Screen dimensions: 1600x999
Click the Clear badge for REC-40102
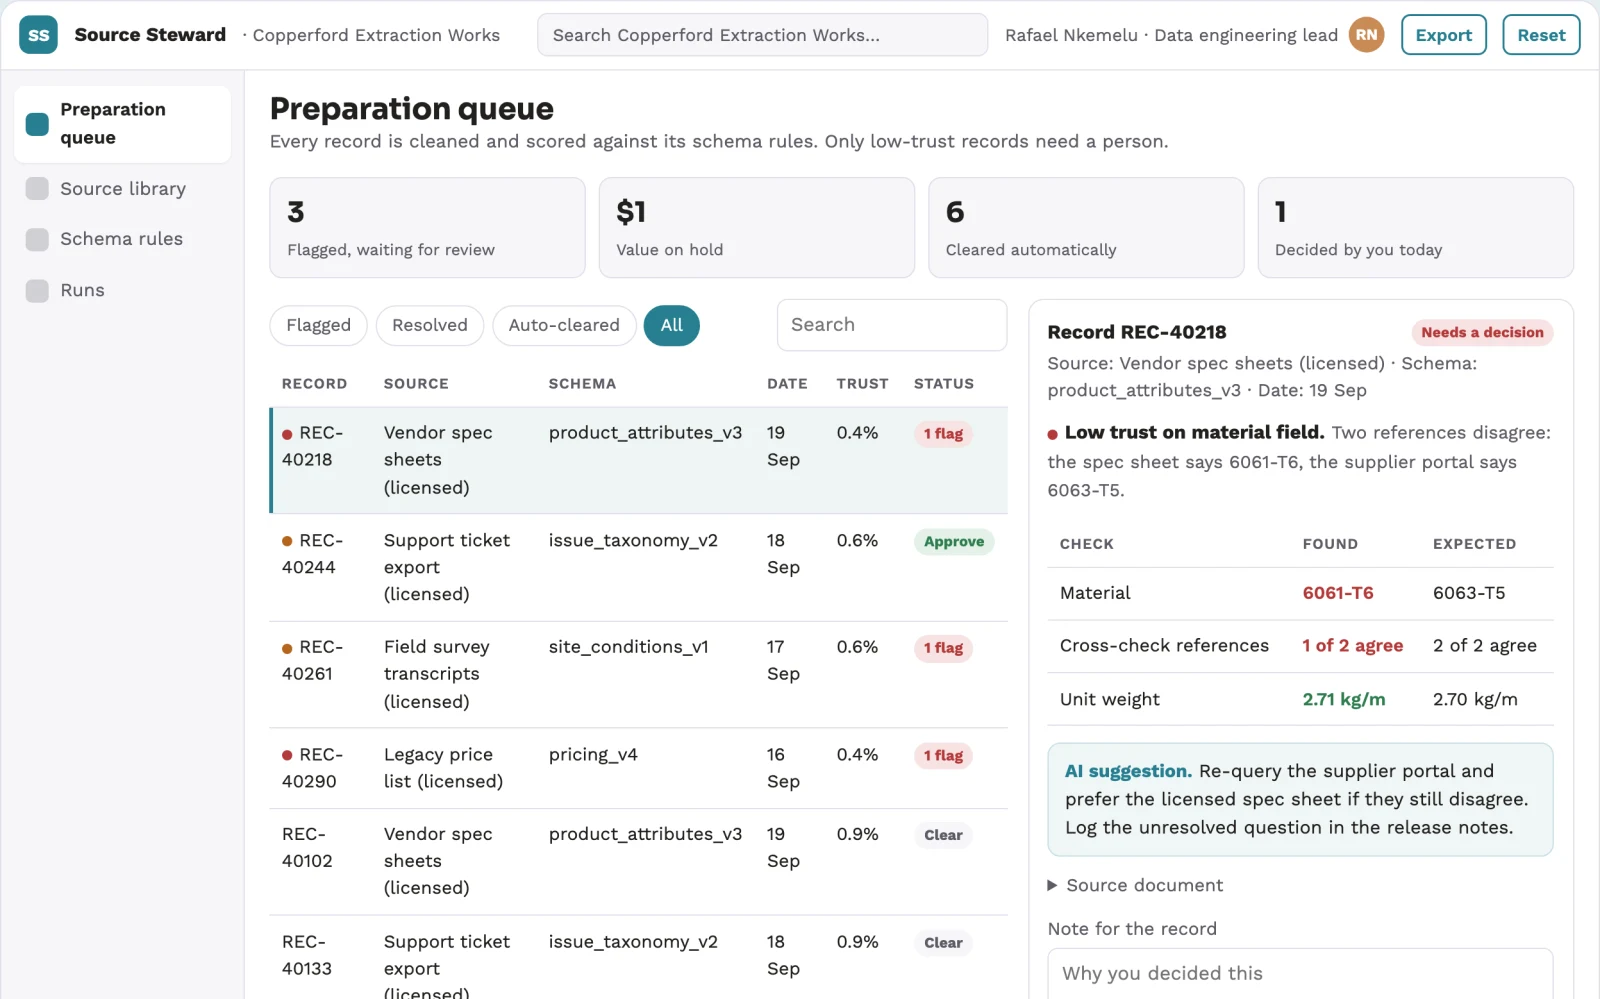[x=943, y=835]
